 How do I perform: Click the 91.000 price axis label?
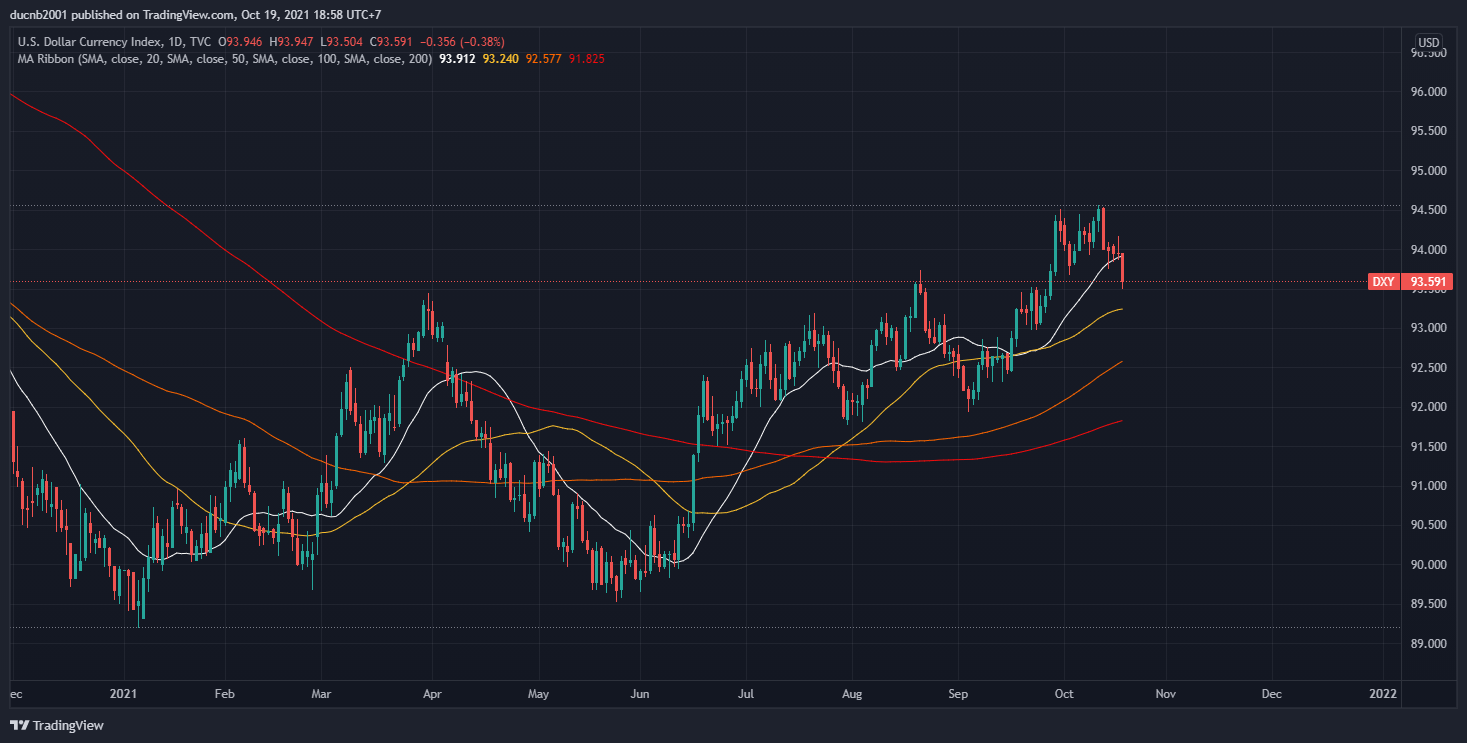click(1429, 486)
